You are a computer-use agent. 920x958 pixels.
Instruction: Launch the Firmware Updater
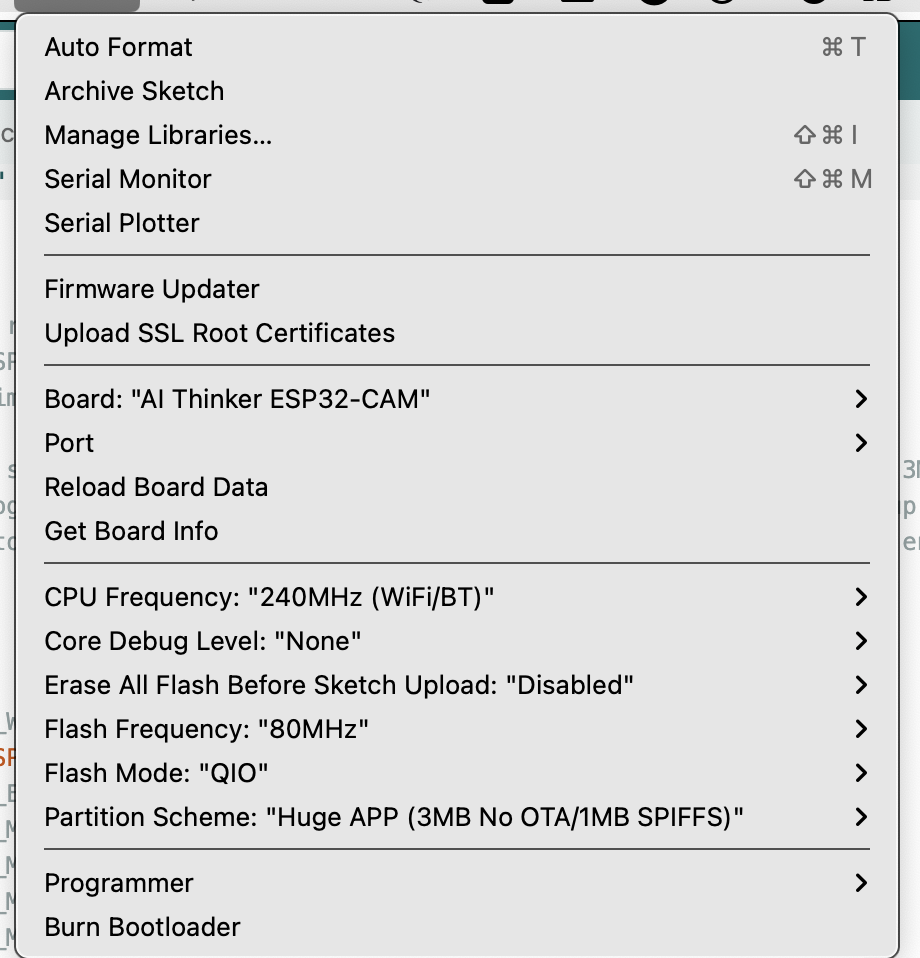coord(151,289)
